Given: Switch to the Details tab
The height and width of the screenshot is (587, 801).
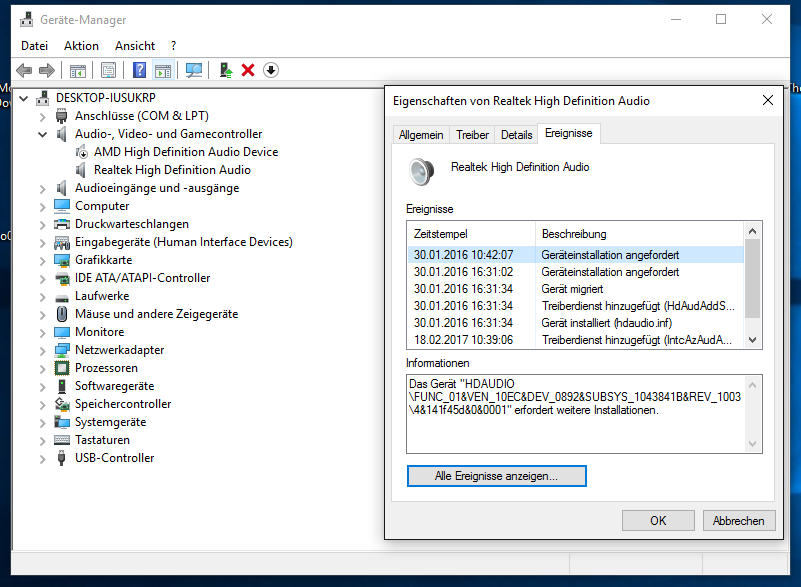Looking at the screenshot, I should pyautogui.click(x=516, y=135).
